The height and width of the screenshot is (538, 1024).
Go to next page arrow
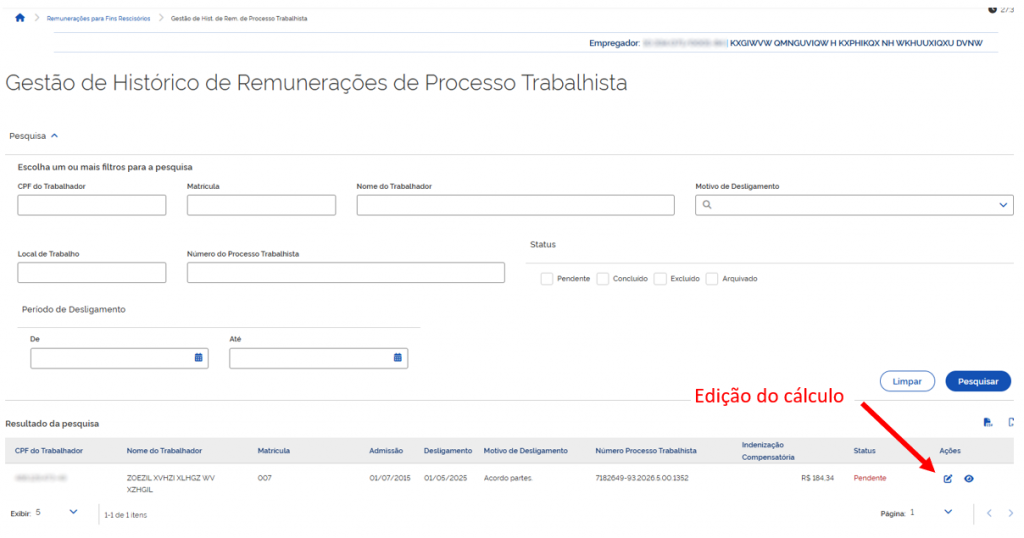pos(1010,513)
